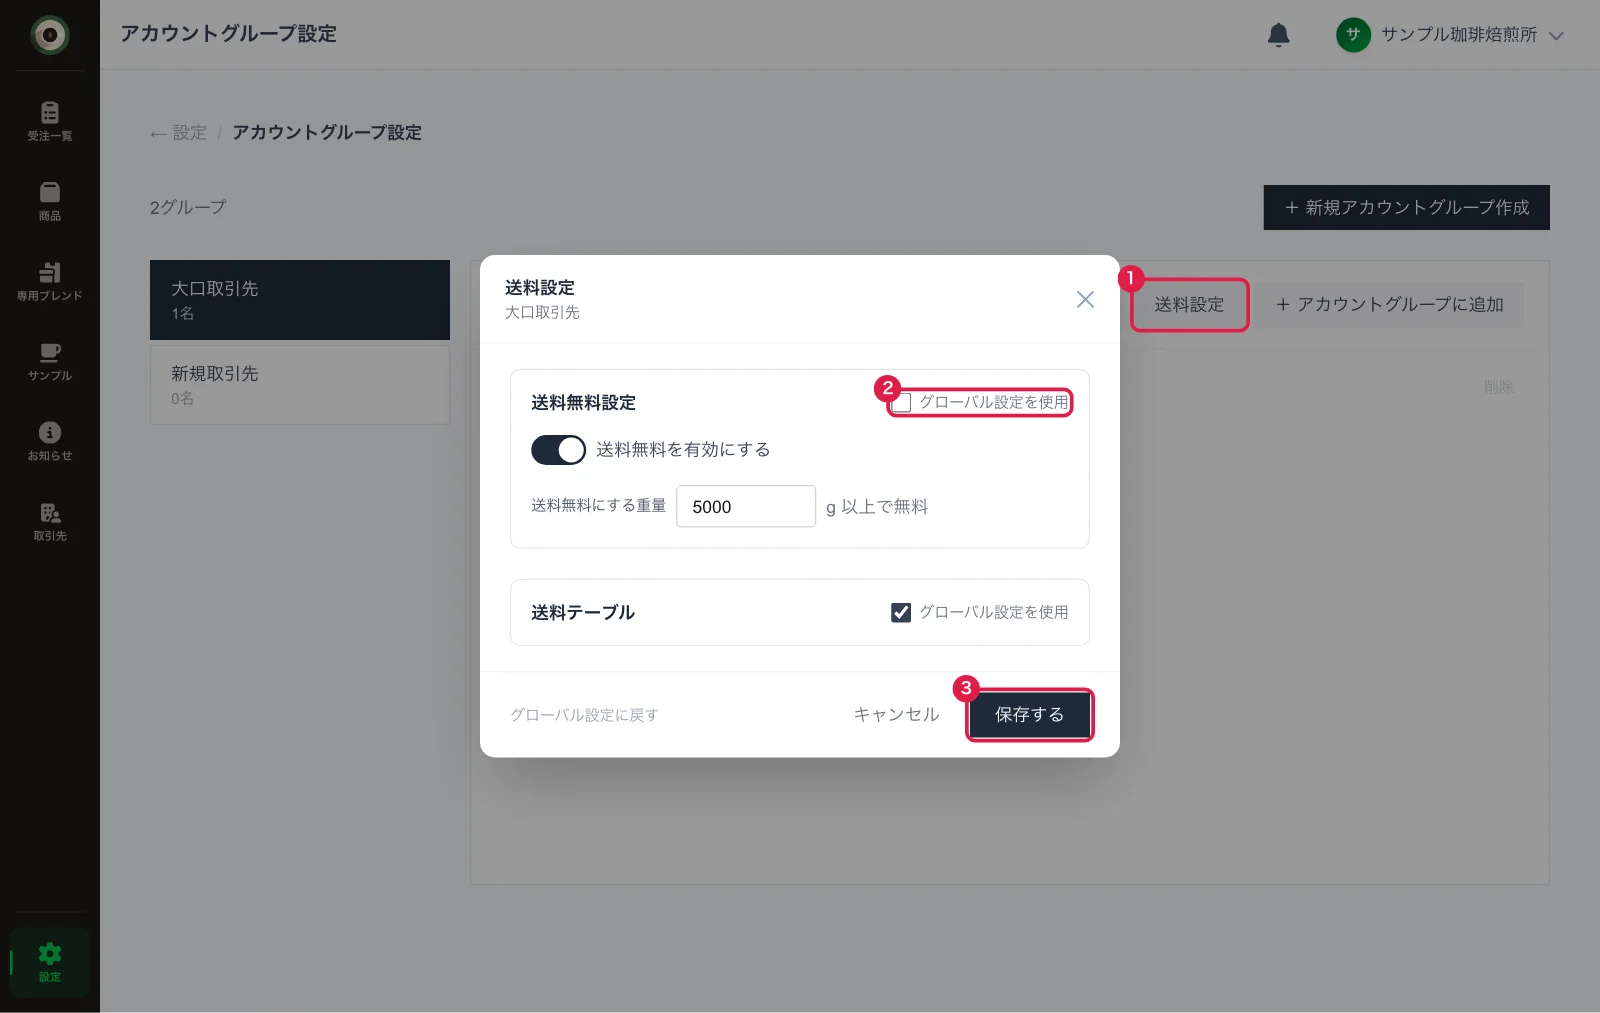Open the notification bell
The width and height of the screenshot is (1600, 1013).
pyautogui.click(x=1278, y=35)
